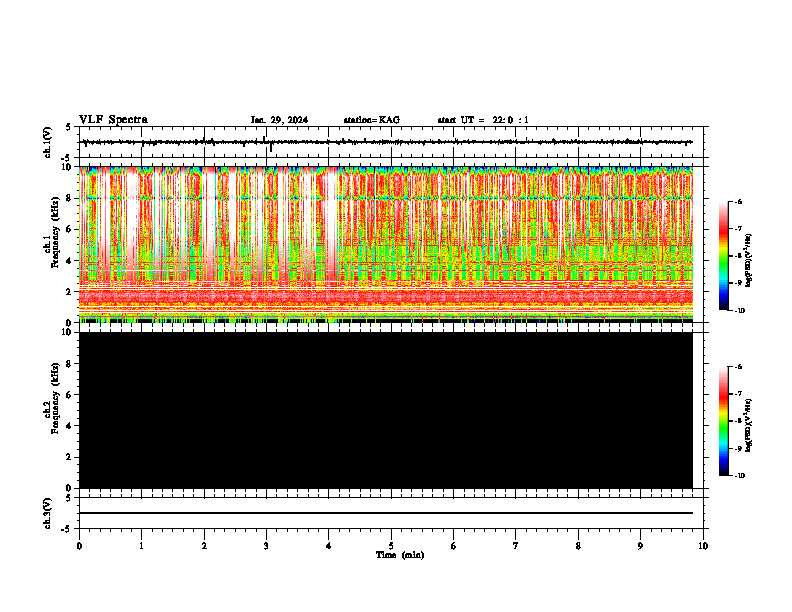Image resolution: width=792 pixels, height=612 pixels.
Task: Click the flat ch.3 voltage trace line
Action: tap(386, 513)
